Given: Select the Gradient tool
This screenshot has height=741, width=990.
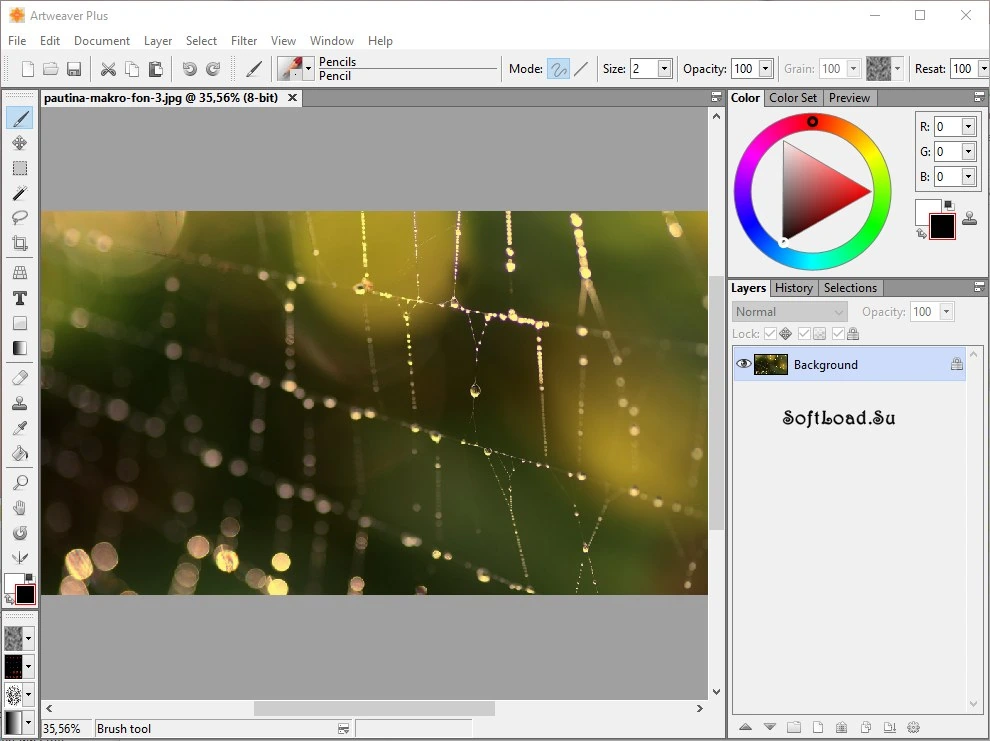Looking at the screenshot, I should click(x=20, y=348).
